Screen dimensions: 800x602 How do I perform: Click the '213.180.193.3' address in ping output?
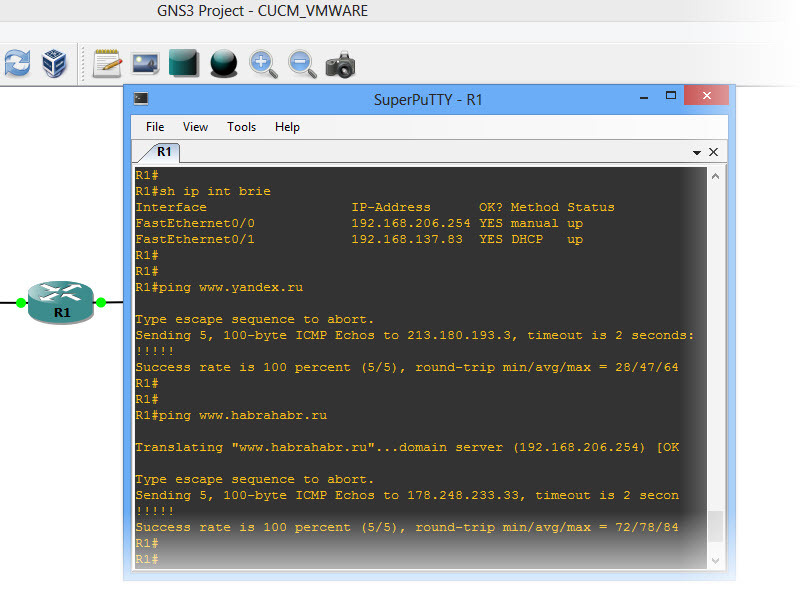459,335
